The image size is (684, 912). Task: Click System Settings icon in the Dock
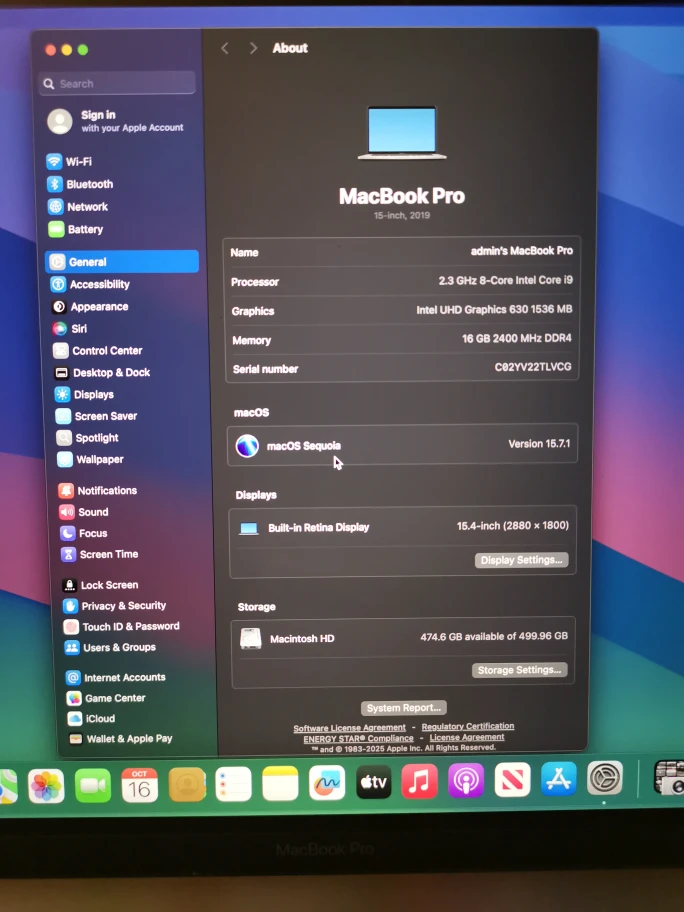coord(605,778)
